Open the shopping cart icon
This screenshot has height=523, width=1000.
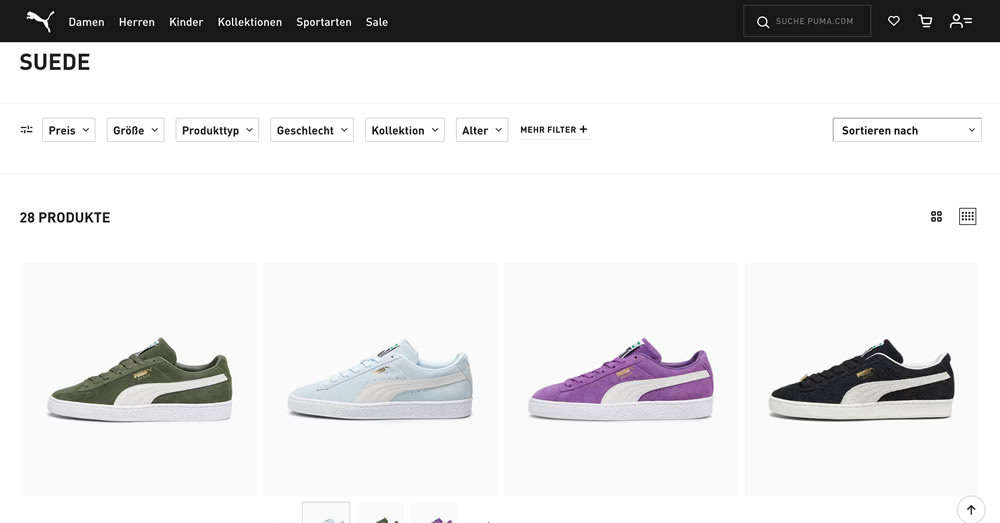coord(925,21)
